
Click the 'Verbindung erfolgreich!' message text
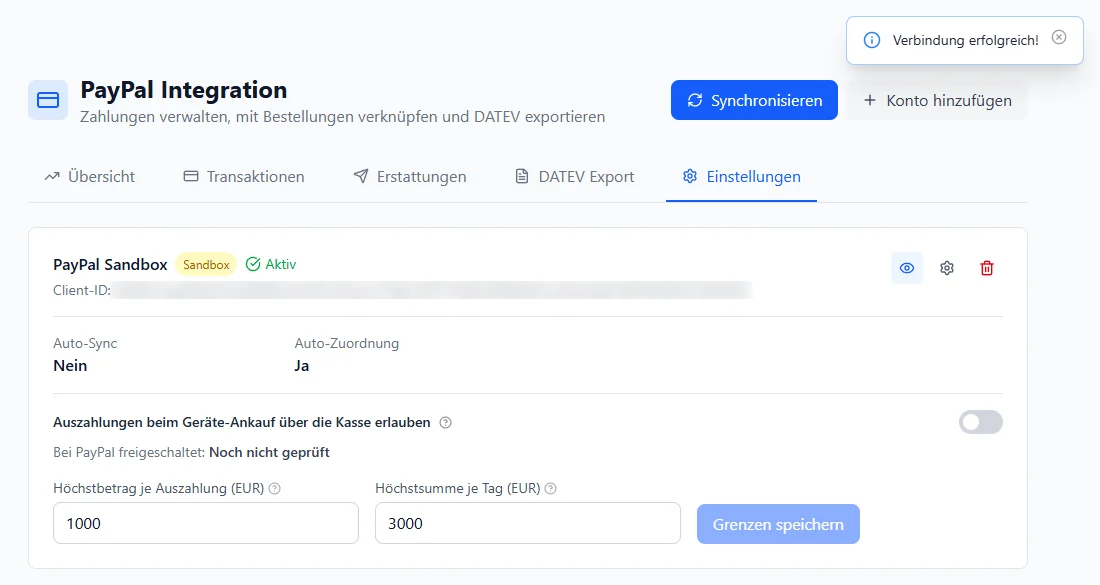(x=965, y=41)
